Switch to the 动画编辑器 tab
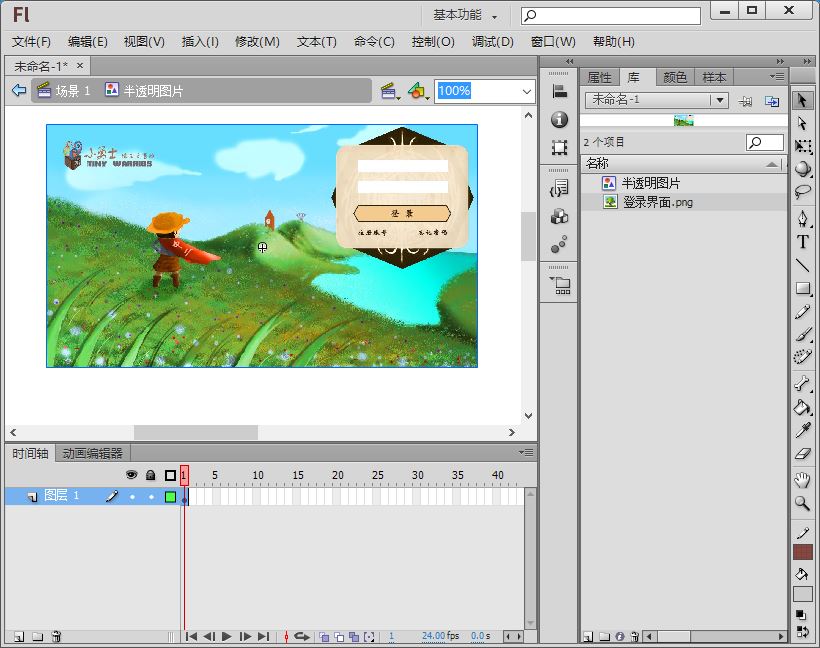This screenshot has width=820, height=648. (x=93, y=453)
